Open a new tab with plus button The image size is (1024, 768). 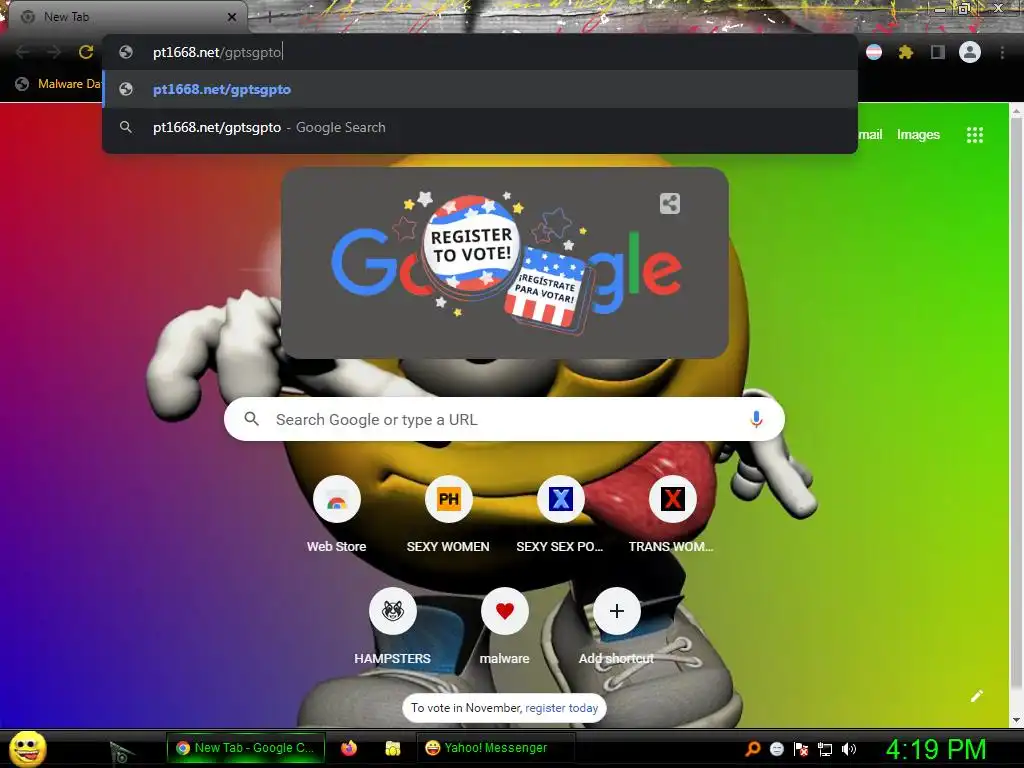(x=269, y=18)
